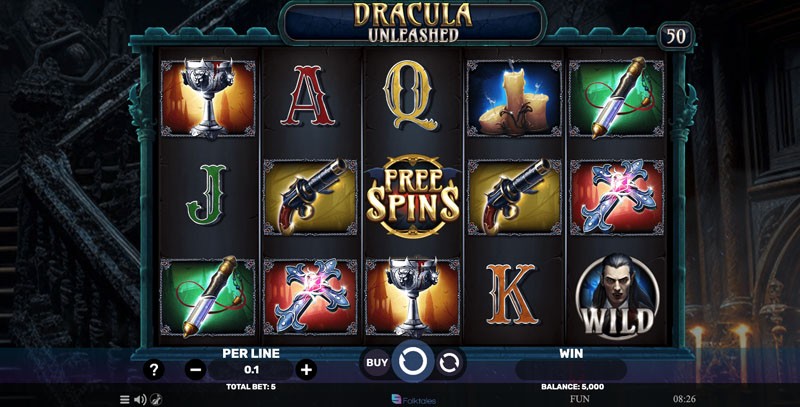Viewport: 800px width, 407px height.
Task: Click the empty WIN display field
Action: click(x=571, y=370)
